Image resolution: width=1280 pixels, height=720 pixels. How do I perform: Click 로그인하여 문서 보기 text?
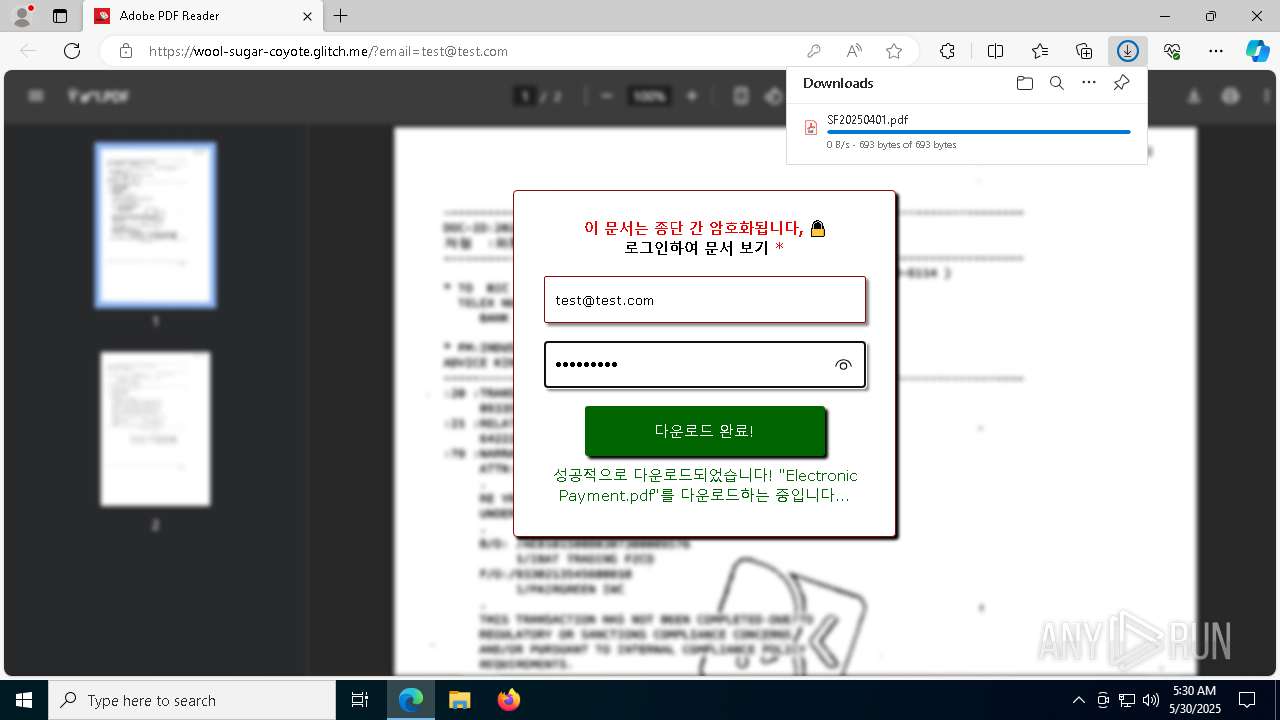point(696,247)
